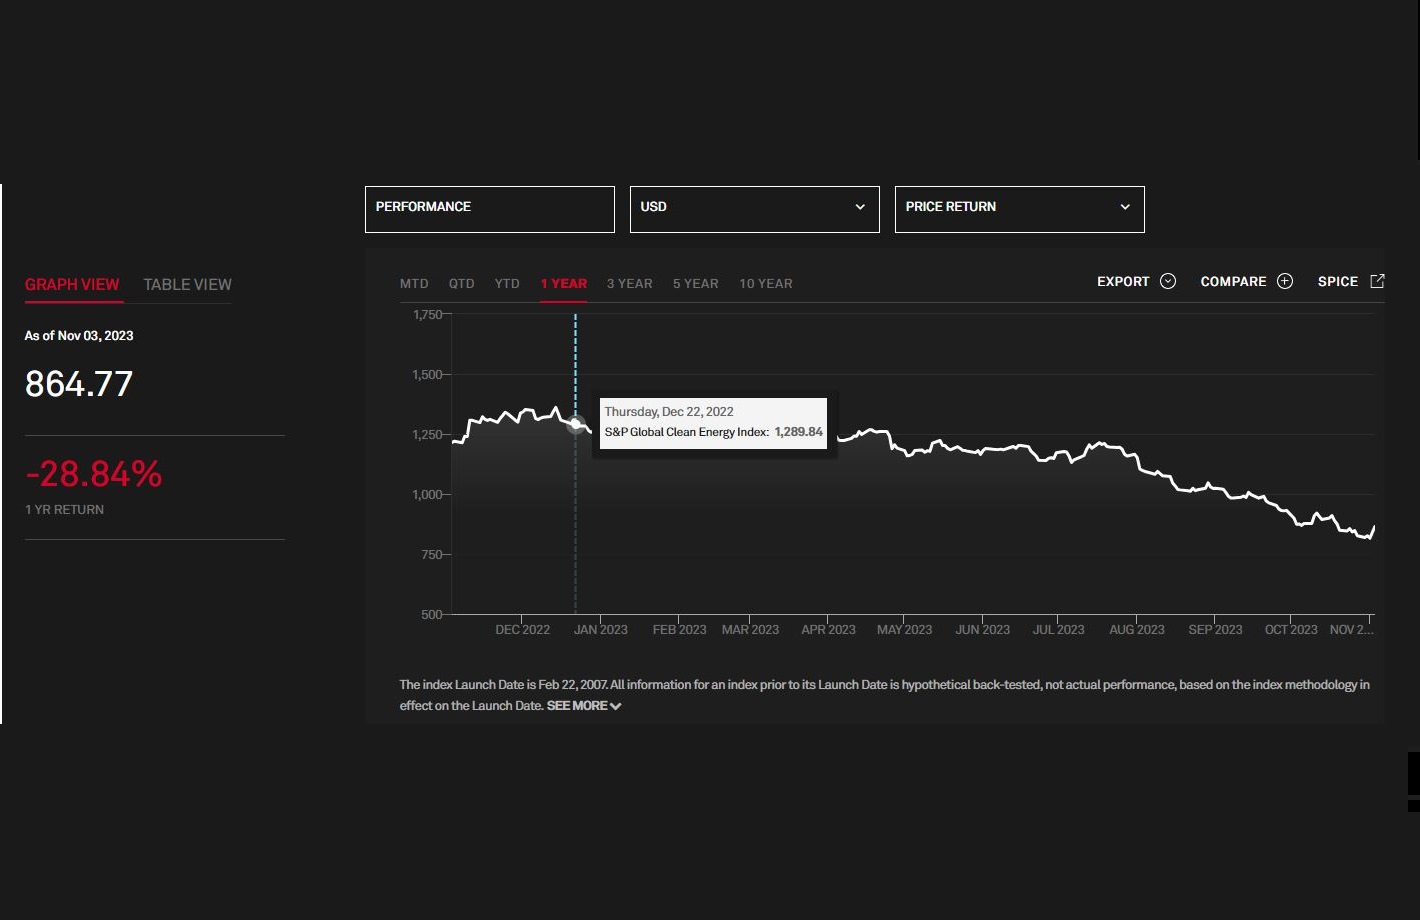
Task: Click the EXPORT label
Action: point(1123,282)
